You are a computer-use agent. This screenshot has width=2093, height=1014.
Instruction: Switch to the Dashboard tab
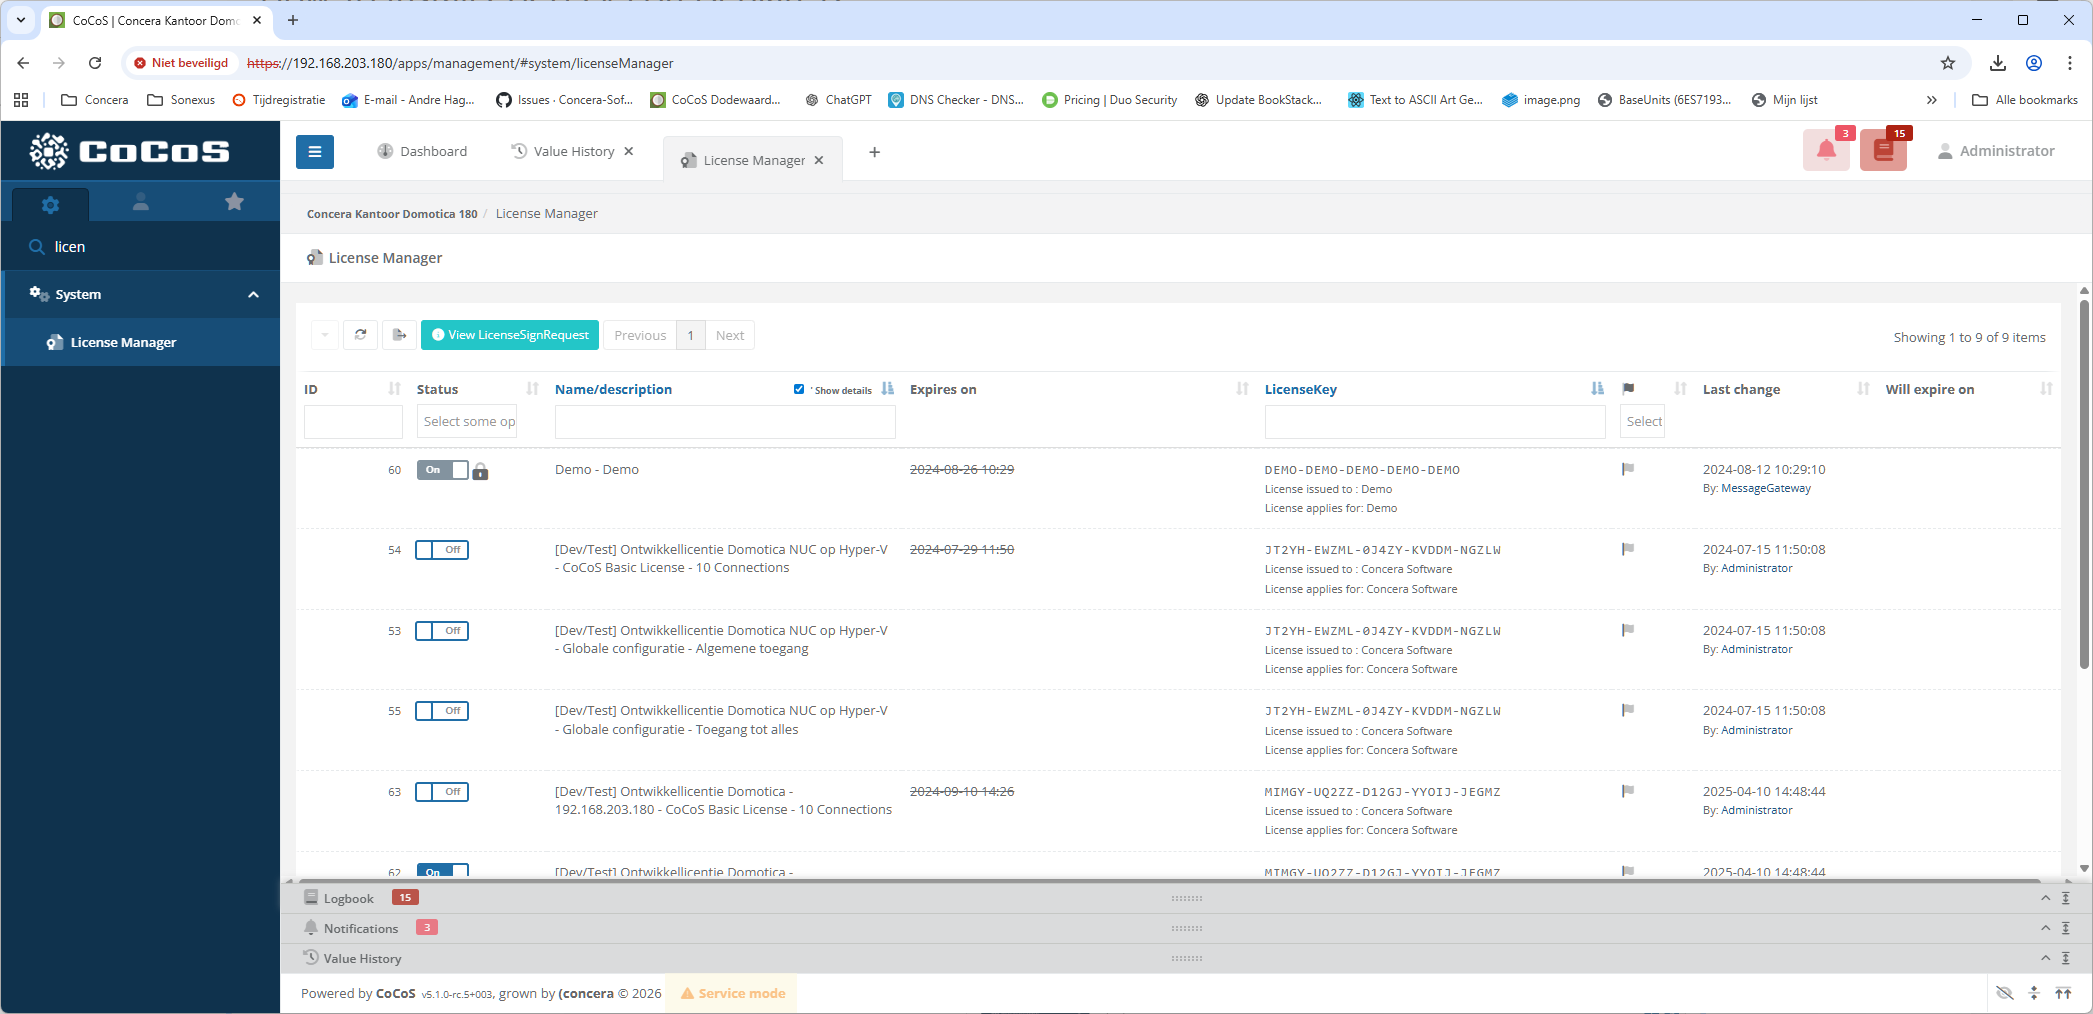pos(422,152)
